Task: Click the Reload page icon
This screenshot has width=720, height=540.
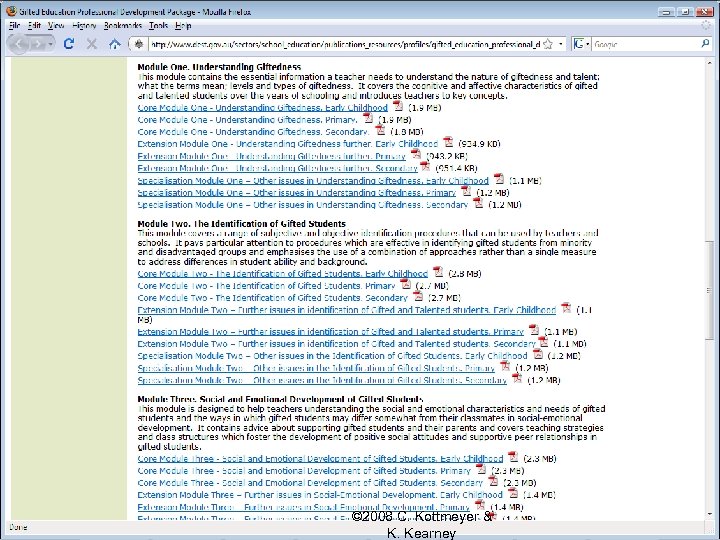Action: (x=69, y=44)
